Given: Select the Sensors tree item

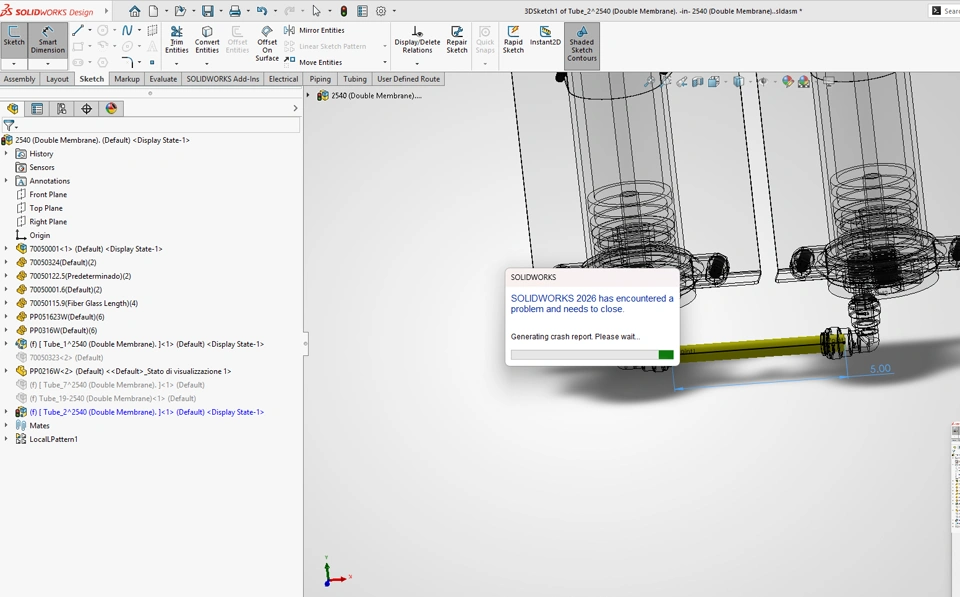Looking at the screenshot, I should click(x=42, y=167).
